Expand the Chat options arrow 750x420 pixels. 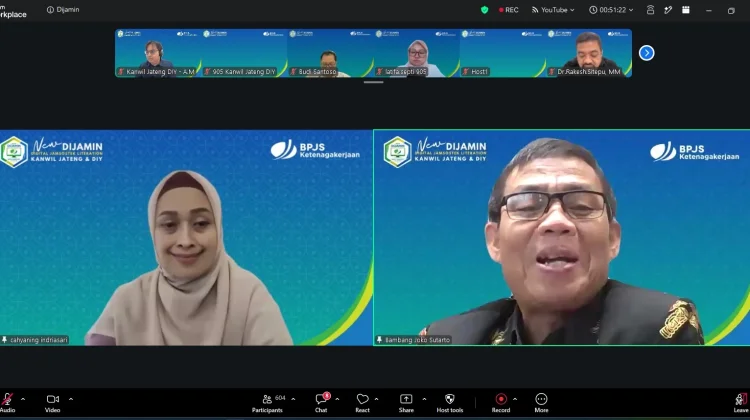coord(337,399)
